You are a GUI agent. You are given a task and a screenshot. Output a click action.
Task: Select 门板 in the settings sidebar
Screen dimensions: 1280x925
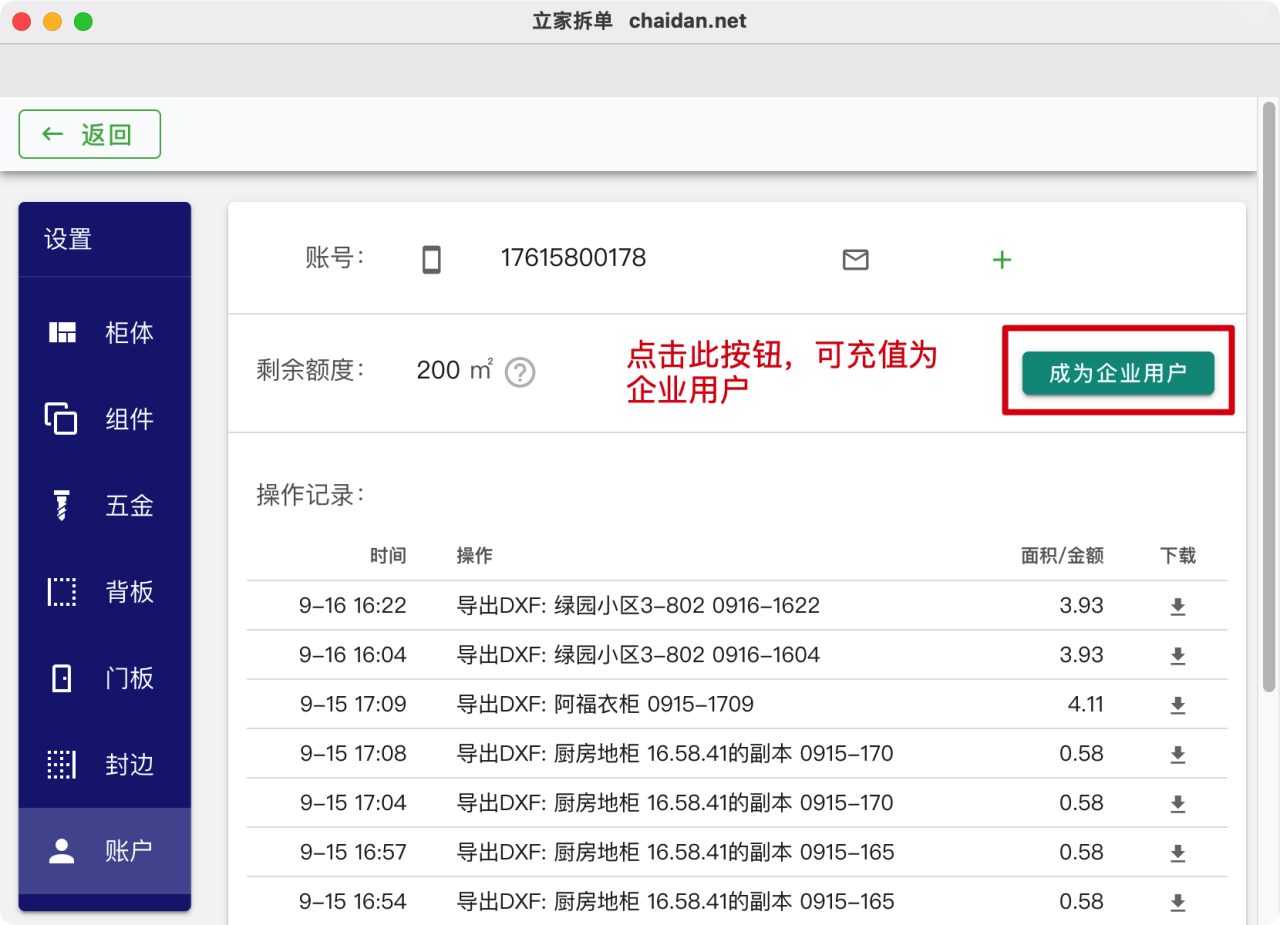pos(104,679)
